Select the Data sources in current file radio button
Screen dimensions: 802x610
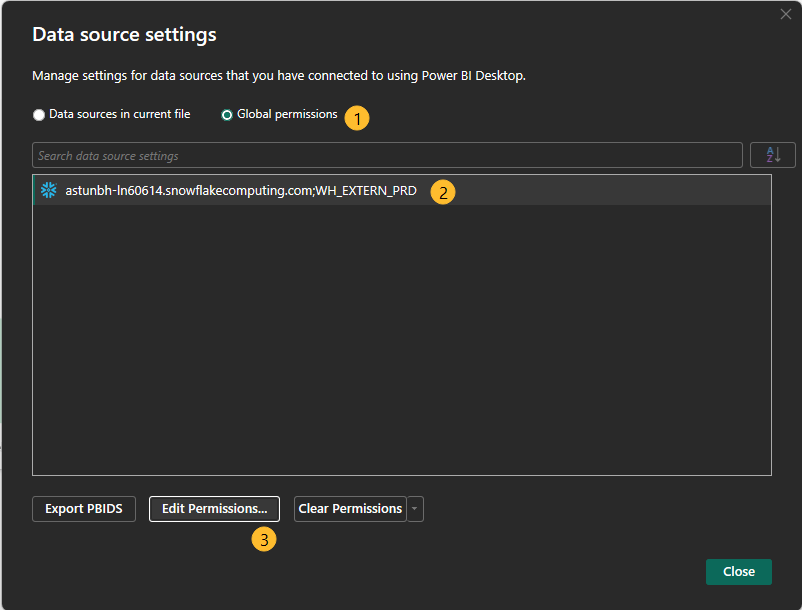pos(39,115)
